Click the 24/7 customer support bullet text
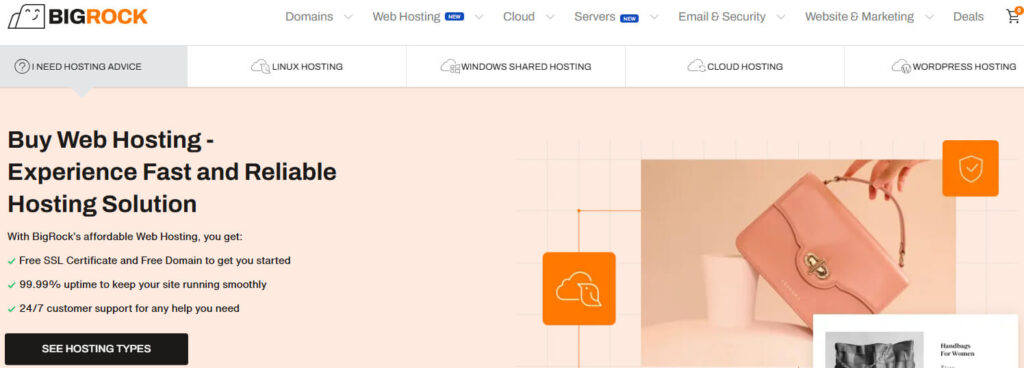This screenshot has height=368, width=1024. (129, 308)
